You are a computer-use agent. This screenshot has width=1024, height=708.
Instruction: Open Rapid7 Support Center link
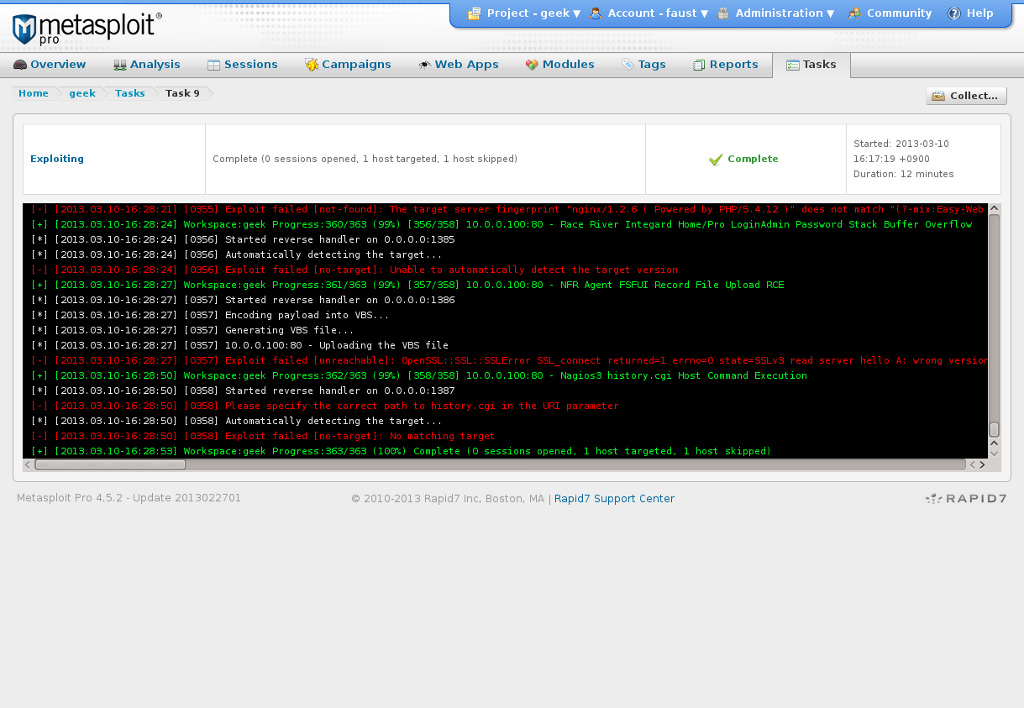point(614,498)
